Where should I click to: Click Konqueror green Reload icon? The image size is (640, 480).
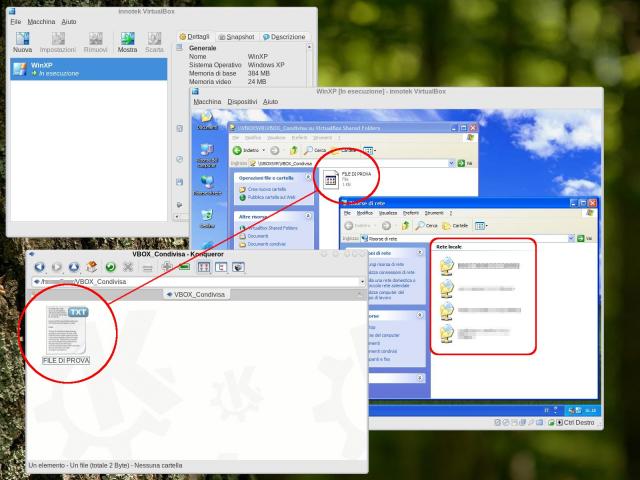110,267
